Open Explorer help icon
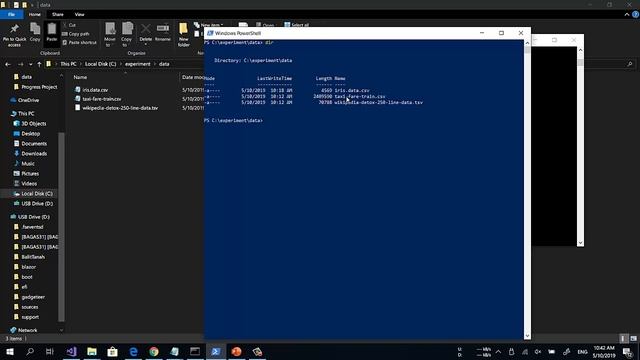640x360 pixels. coord(636,14)
